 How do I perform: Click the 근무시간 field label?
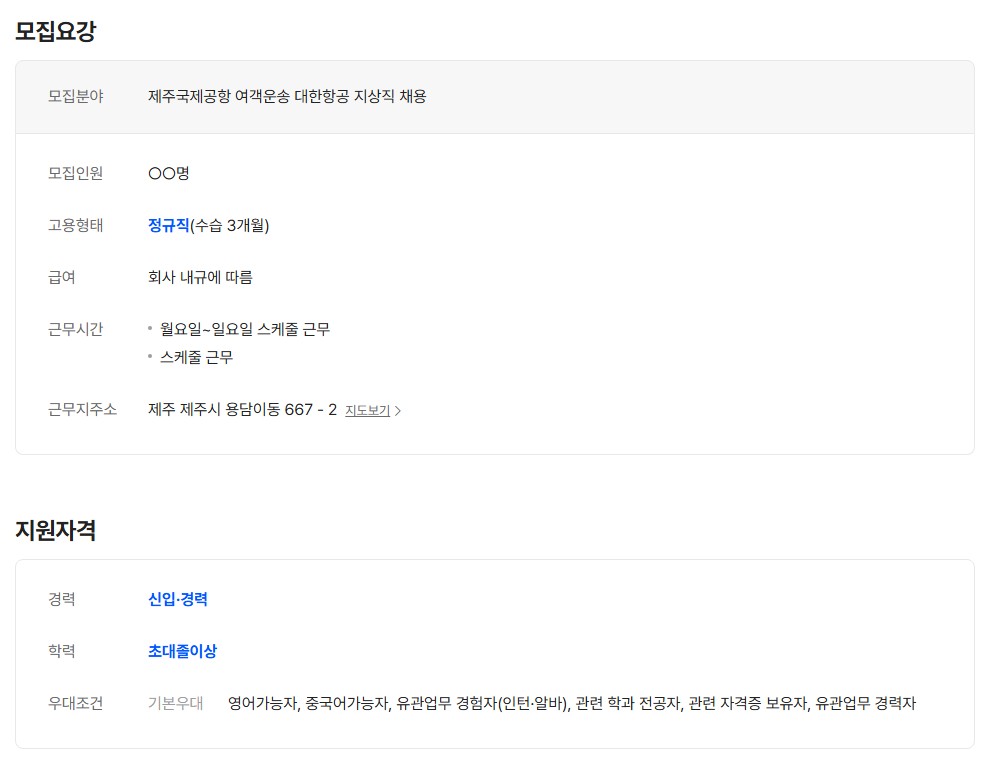[x=75, y=329]
